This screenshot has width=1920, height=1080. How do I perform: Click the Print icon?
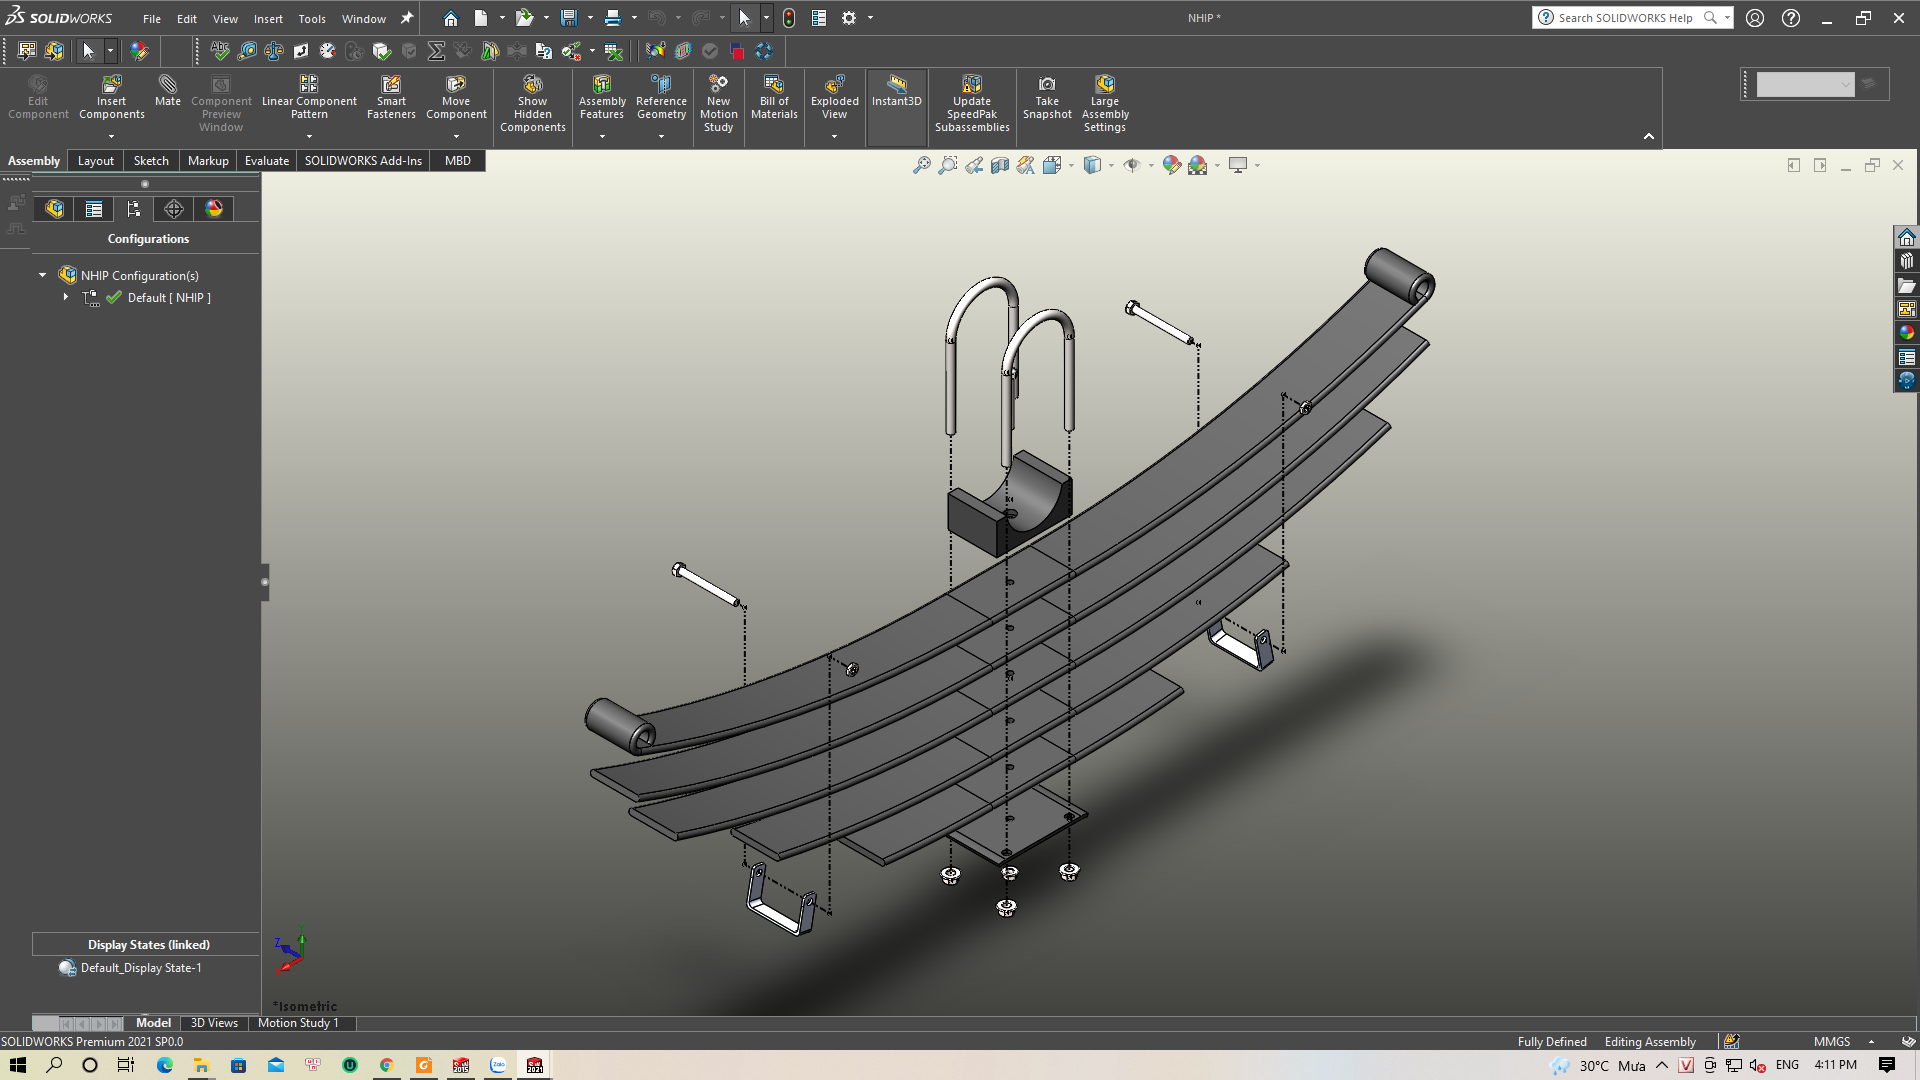(x=613, y=18)
